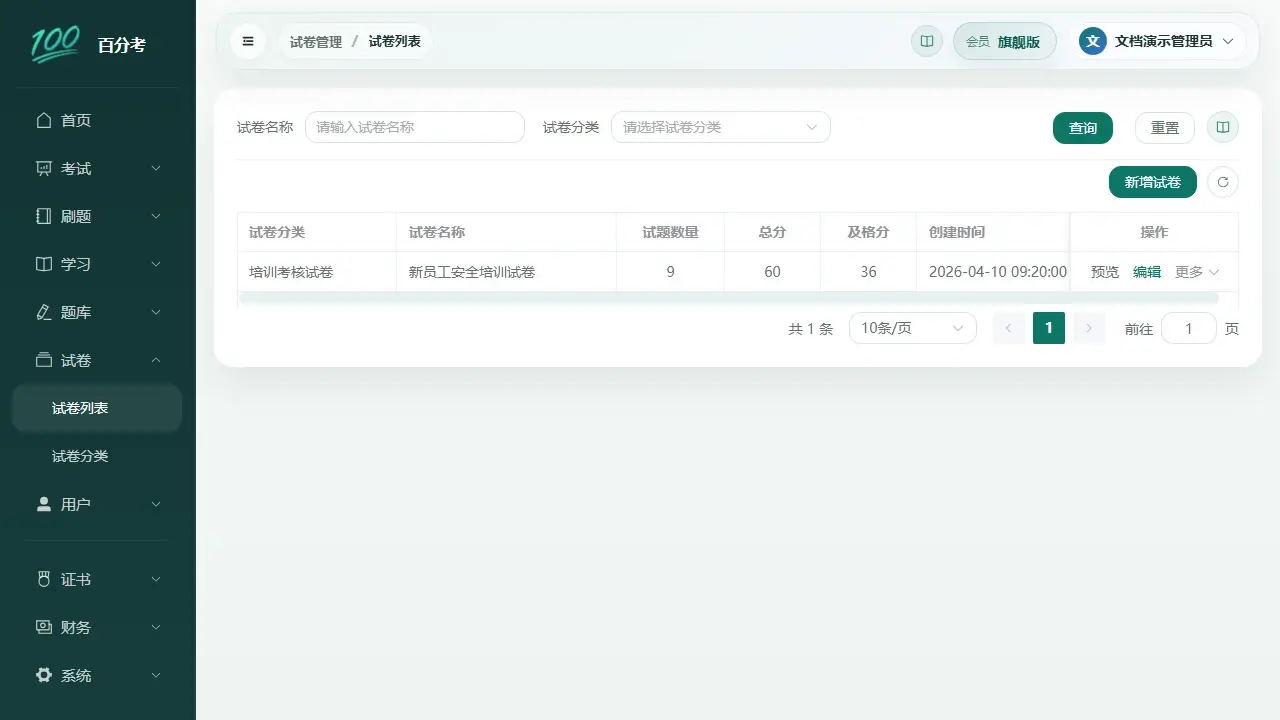Expand the 考试 menu chevron
1280x720 pixels.
pos(156,168)
